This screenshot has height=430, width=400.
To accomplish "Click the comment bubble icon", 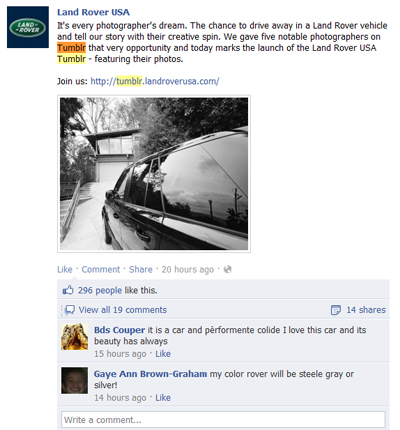I will [x=70, y=310].
